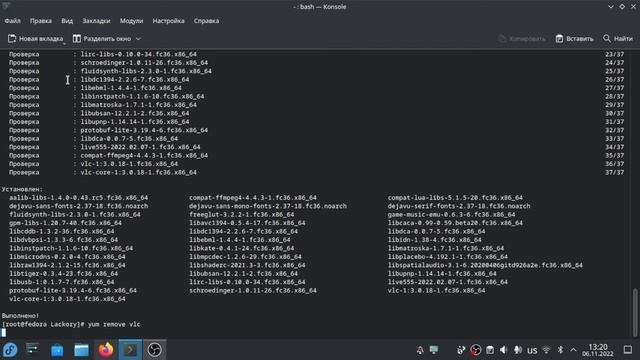Viewport: 640px width, 360px height.
Task: Click the terminal vertical scrollbar handle
Action: (x=635, y=312)
